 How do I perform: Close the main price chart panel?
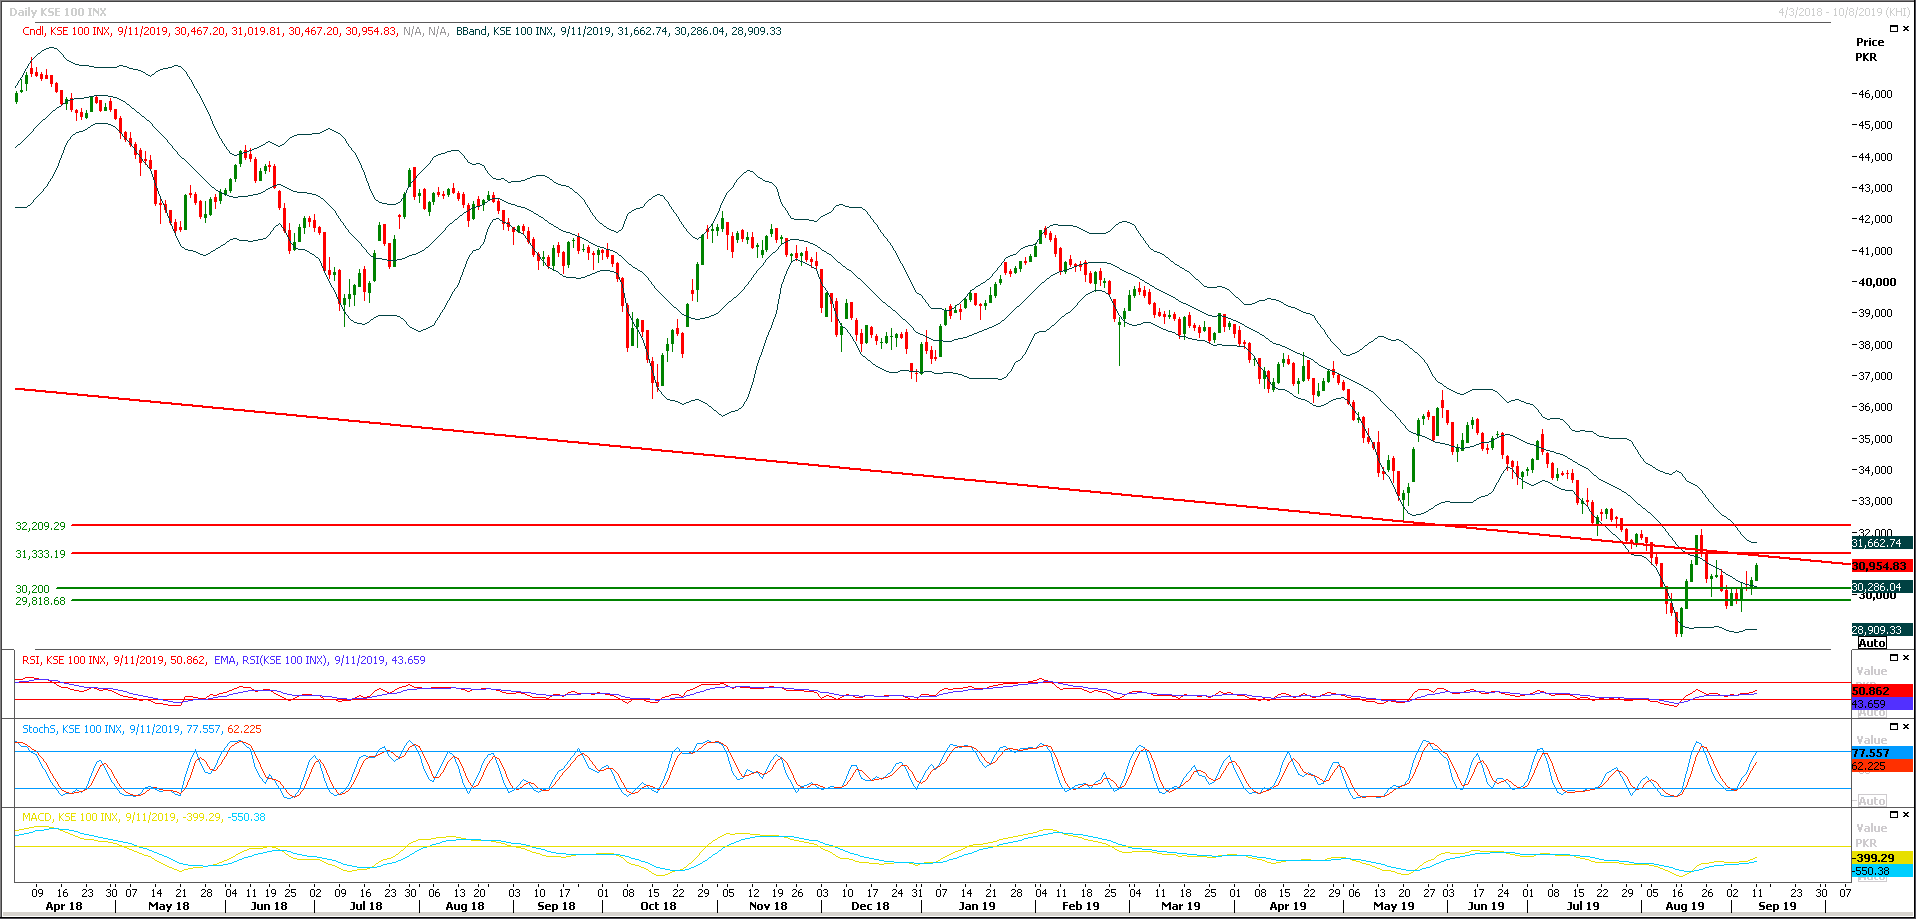click(x=1906, y=28)
